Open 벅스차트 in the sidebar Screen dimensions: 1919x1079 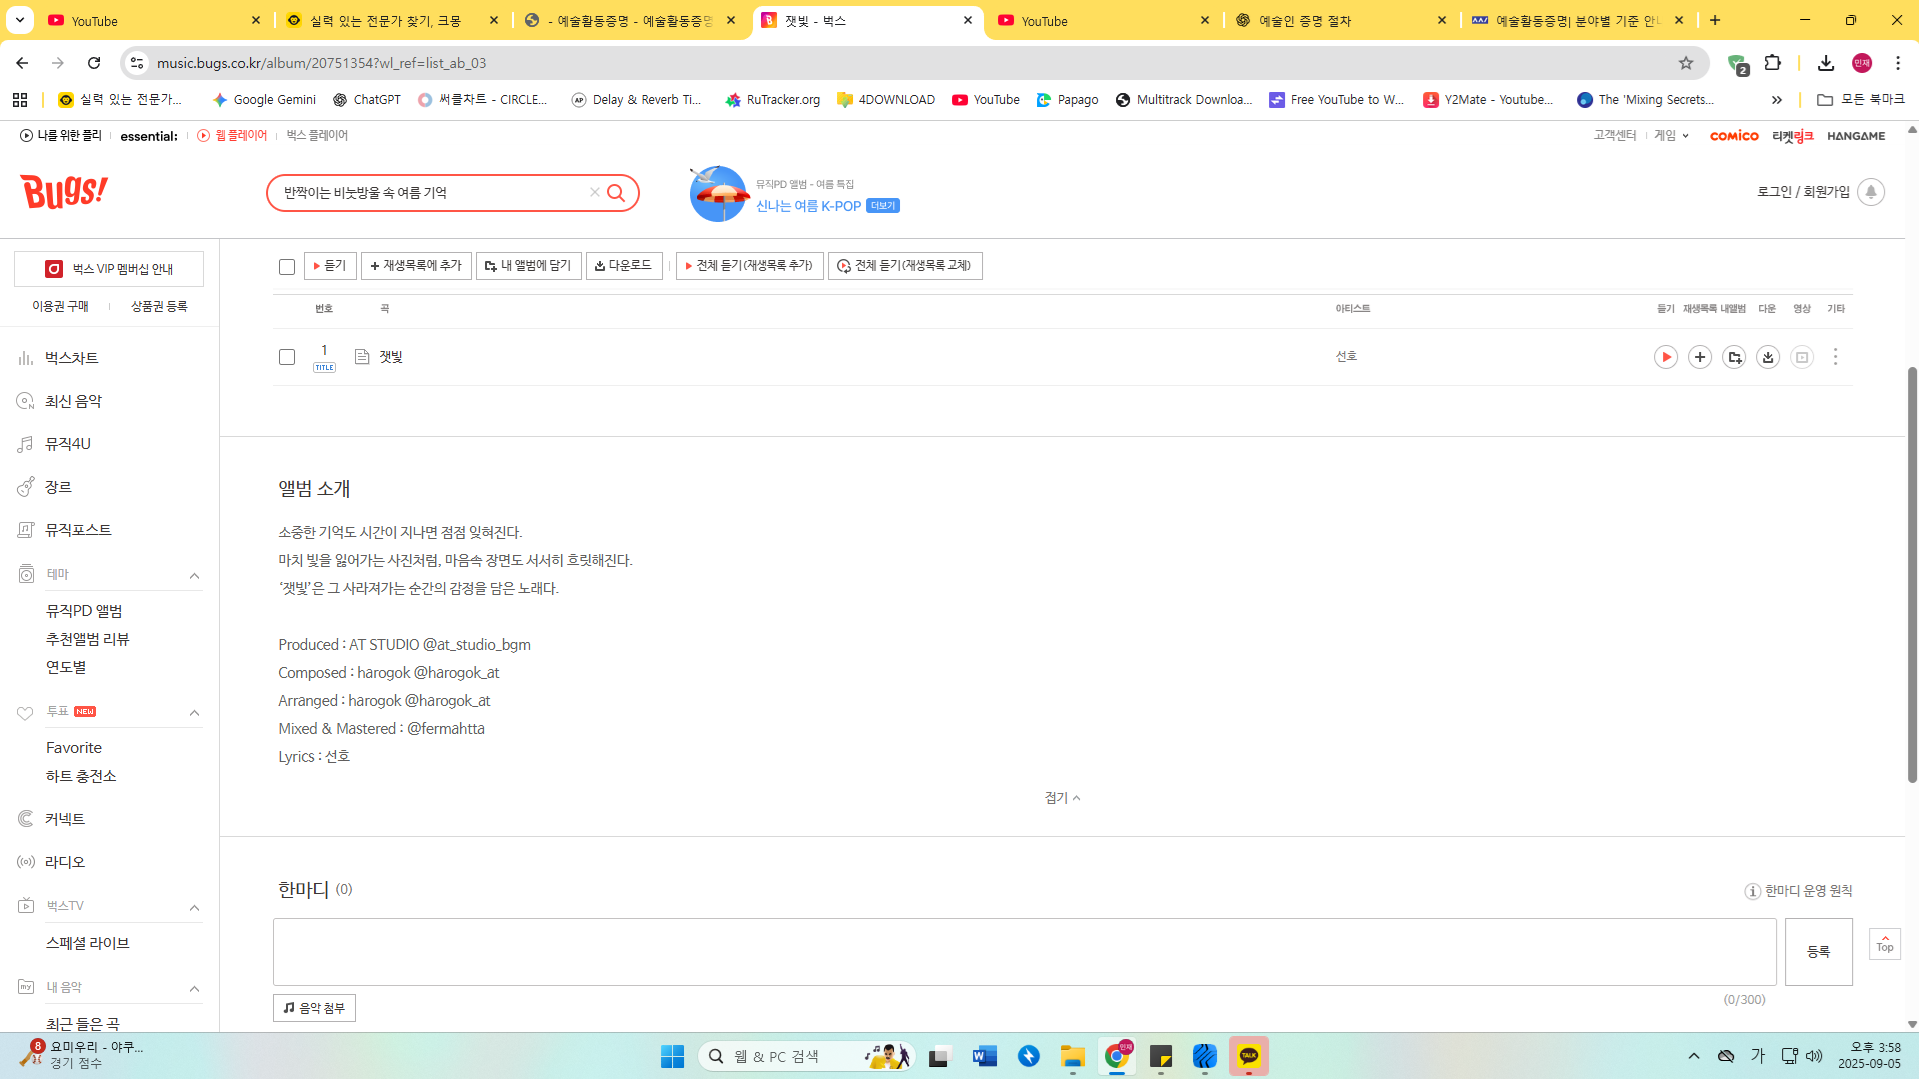click(x=71, y=358)
